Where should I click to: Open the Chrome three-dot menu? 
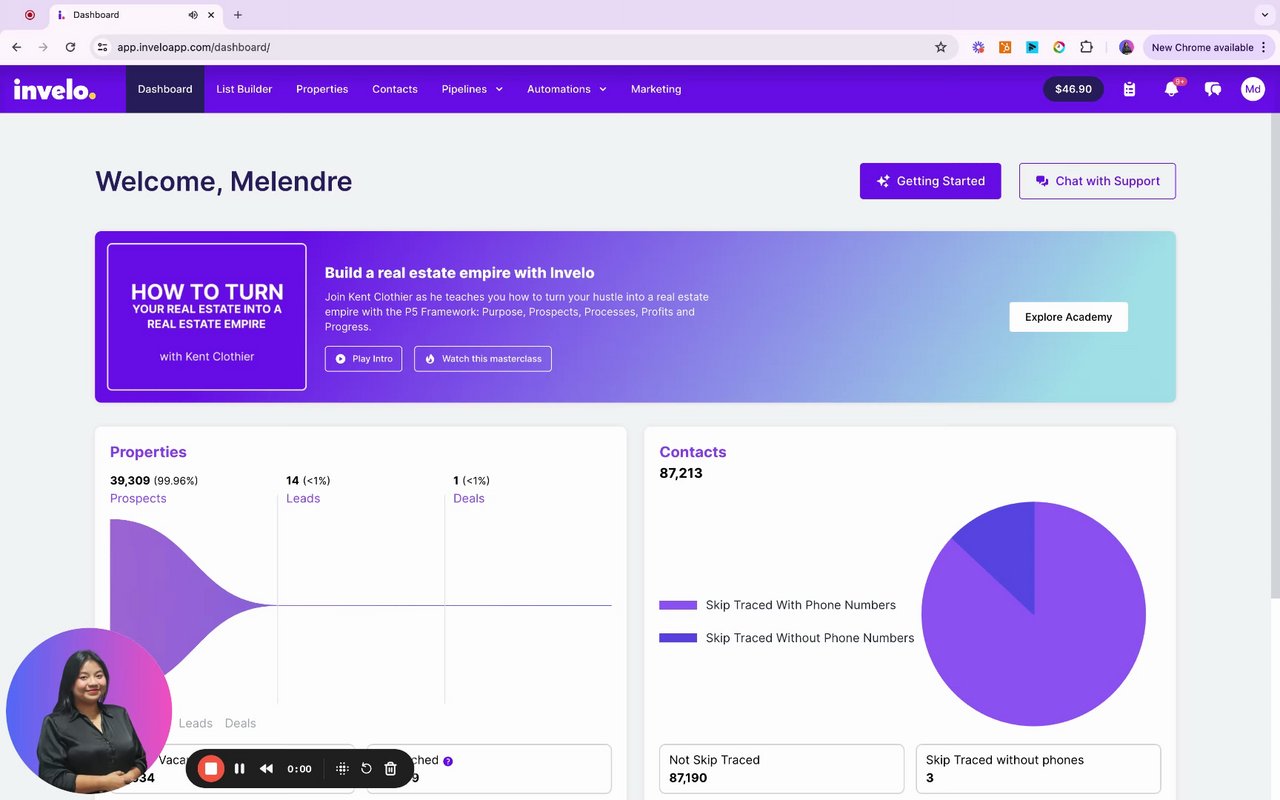coord(1264,47)
